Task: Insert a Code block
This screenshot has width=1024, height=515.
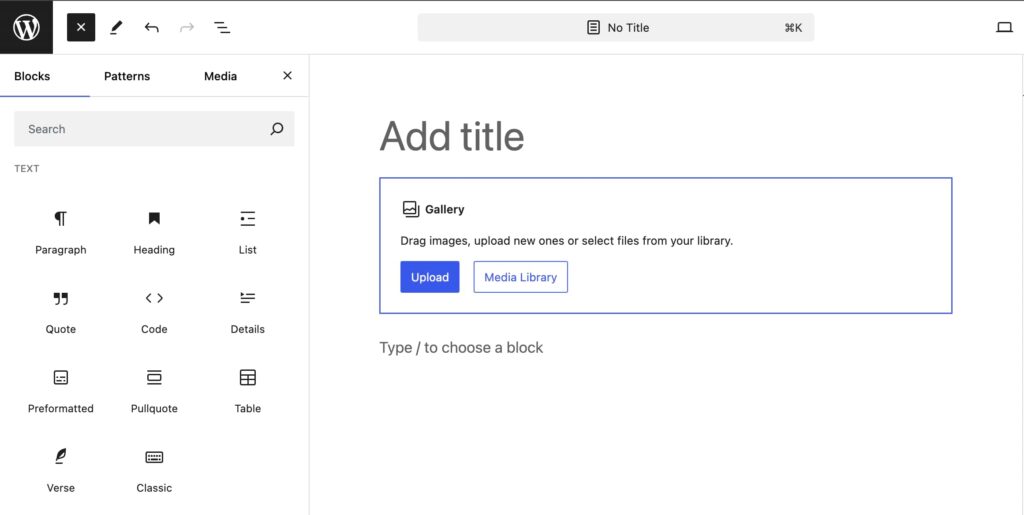Action: tap(154, 312)
